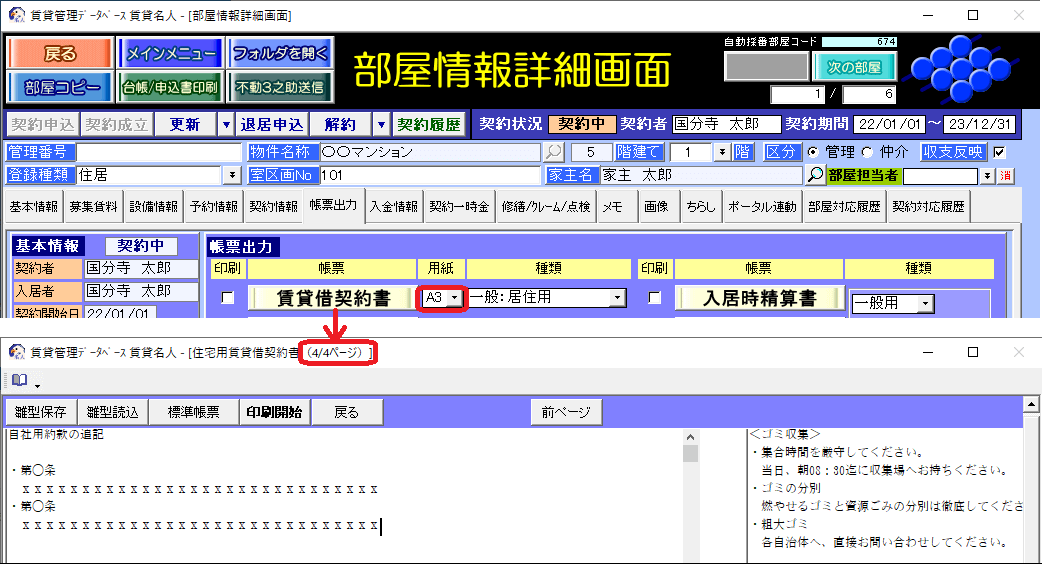The image size is (1042, 564).
Task: Click the 前ページ button
Action: tap(566, 412)
